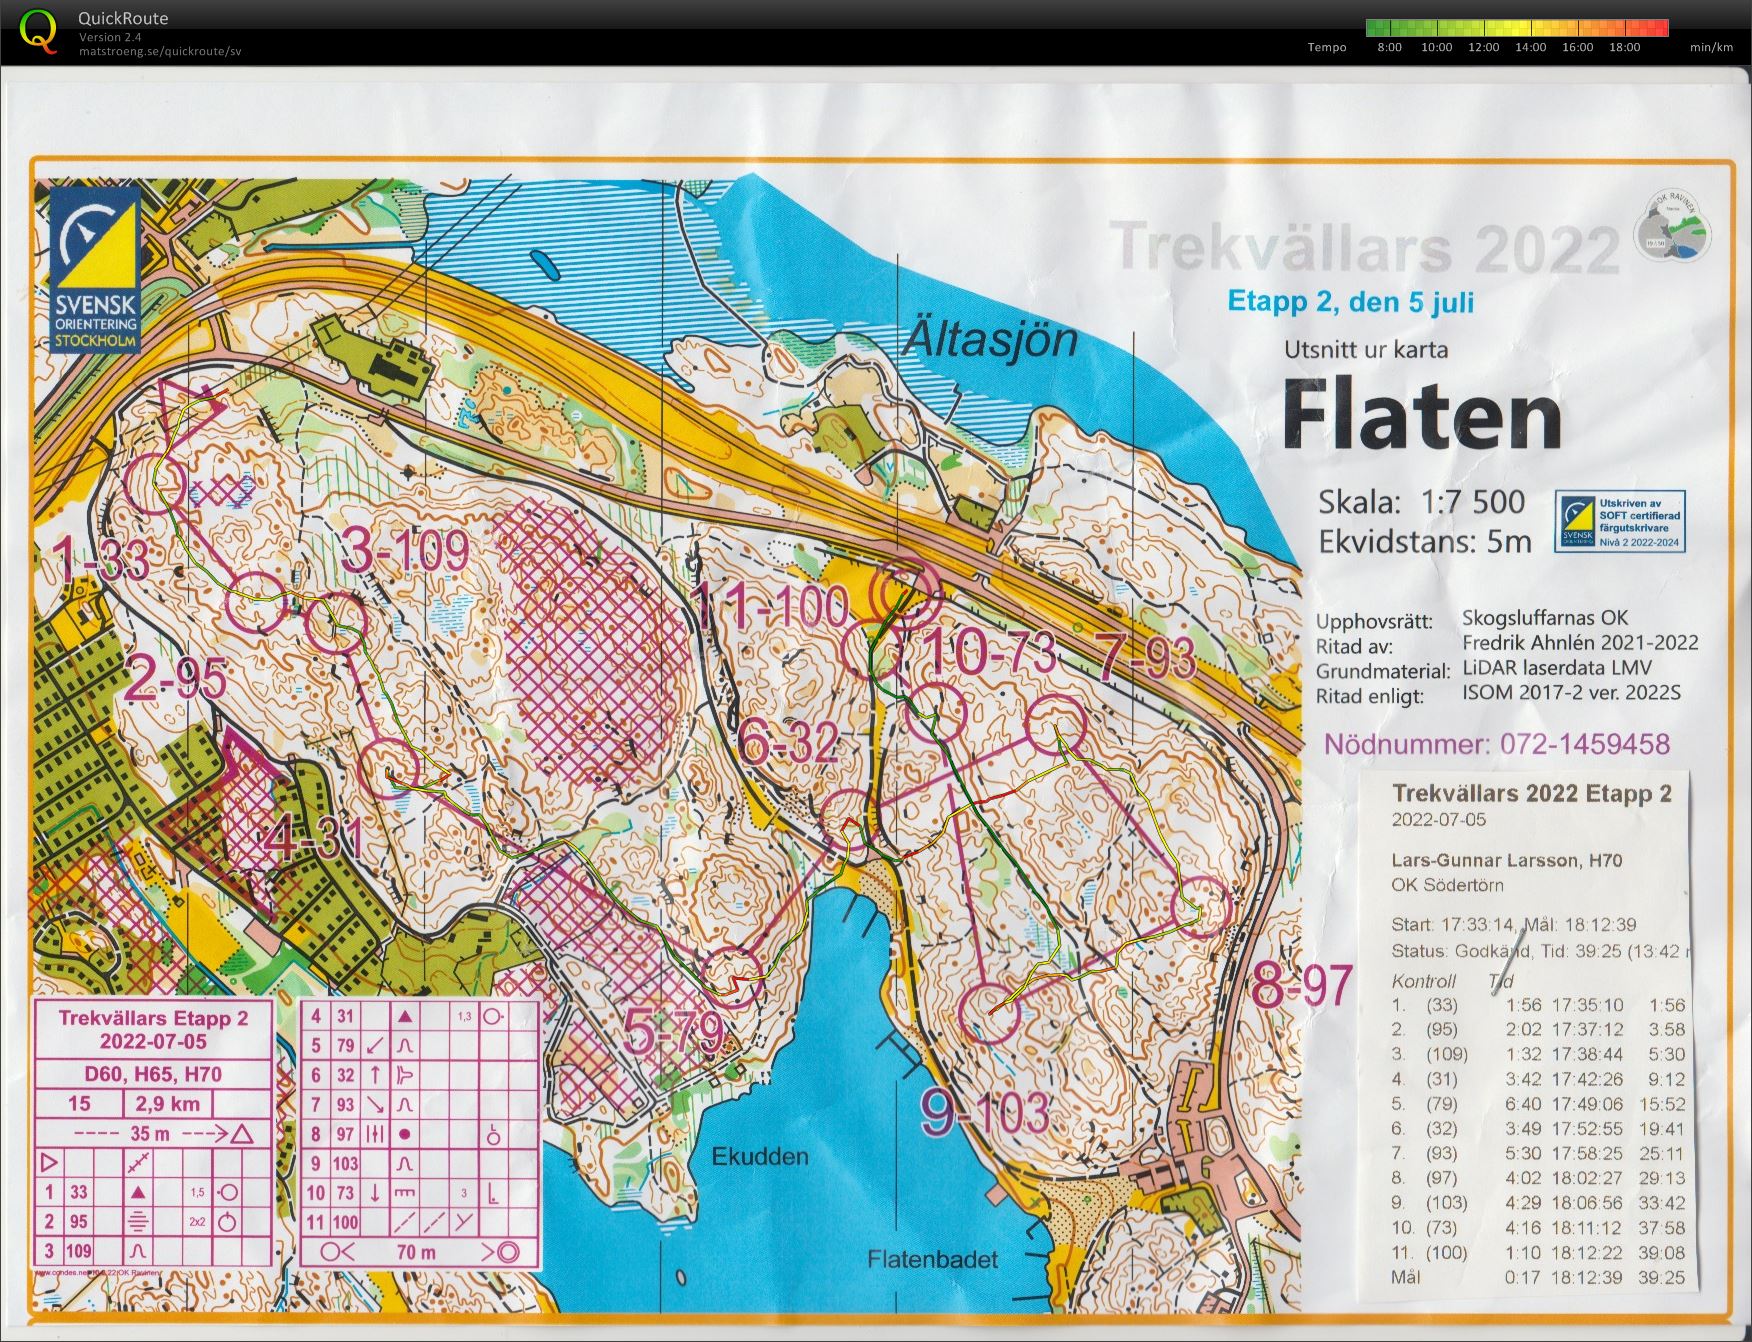Click the 'Skogsluffarnas OK' copyright text
This screenshot has height=1342, width=1752.
(x=1544, y=619)
